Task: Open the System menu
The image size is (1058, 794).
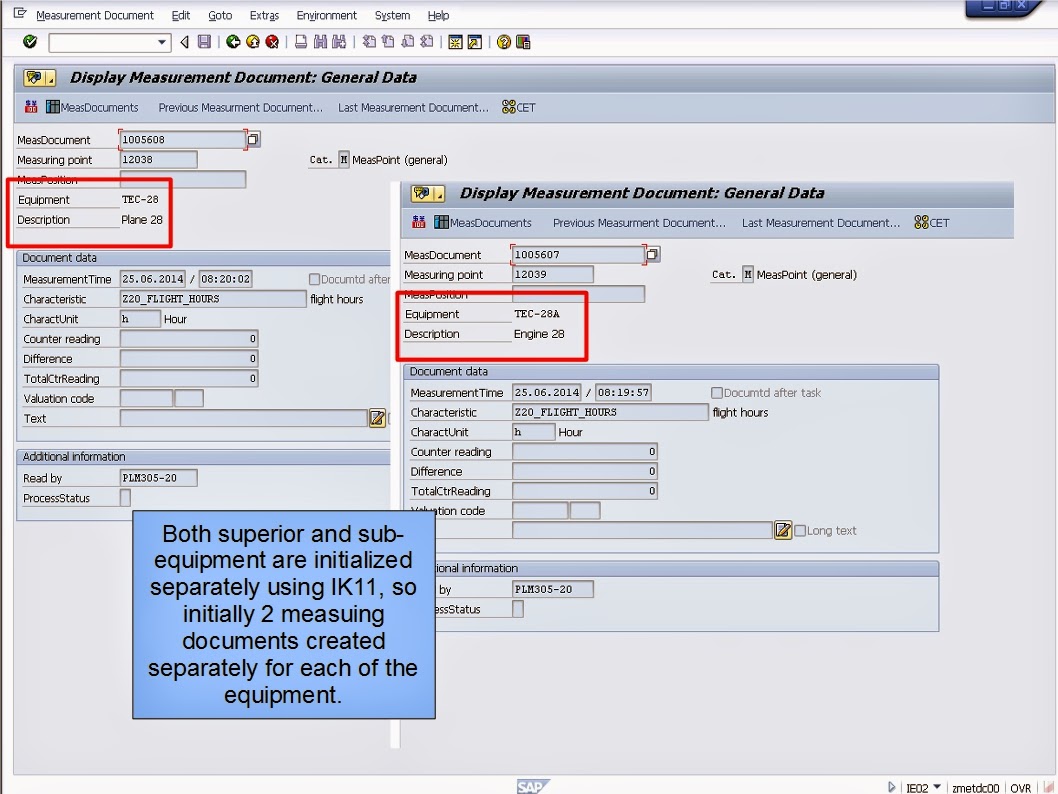Action: (x=392, y=15)
